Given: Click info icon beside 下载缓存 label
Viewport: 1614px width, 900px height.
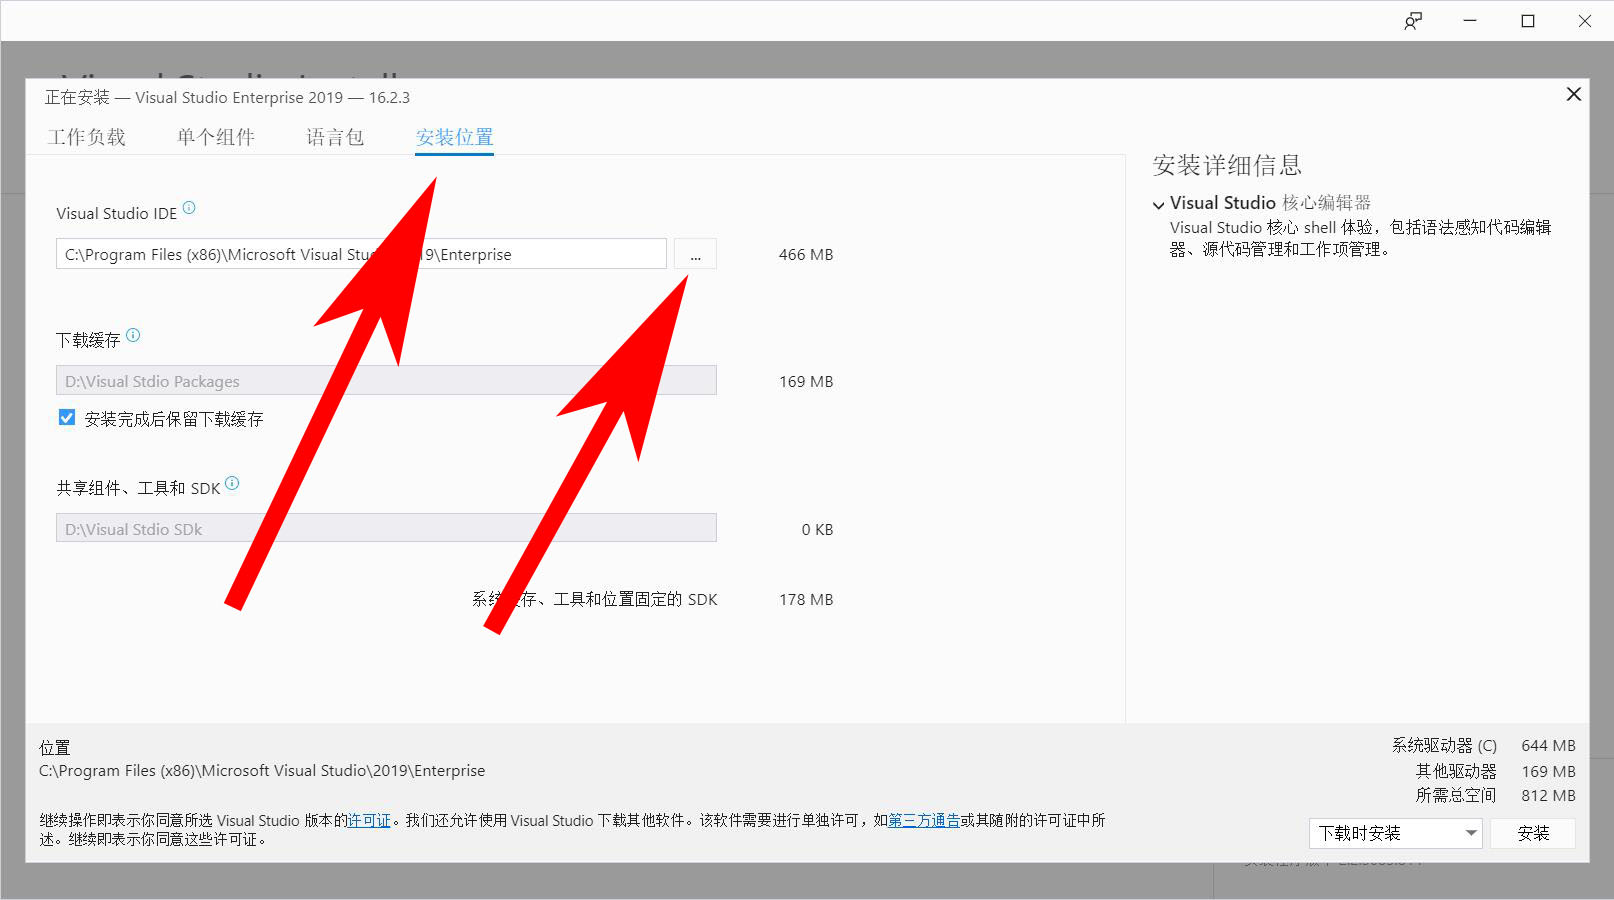Looking at the screenshot, I should (x=133, y=335).
